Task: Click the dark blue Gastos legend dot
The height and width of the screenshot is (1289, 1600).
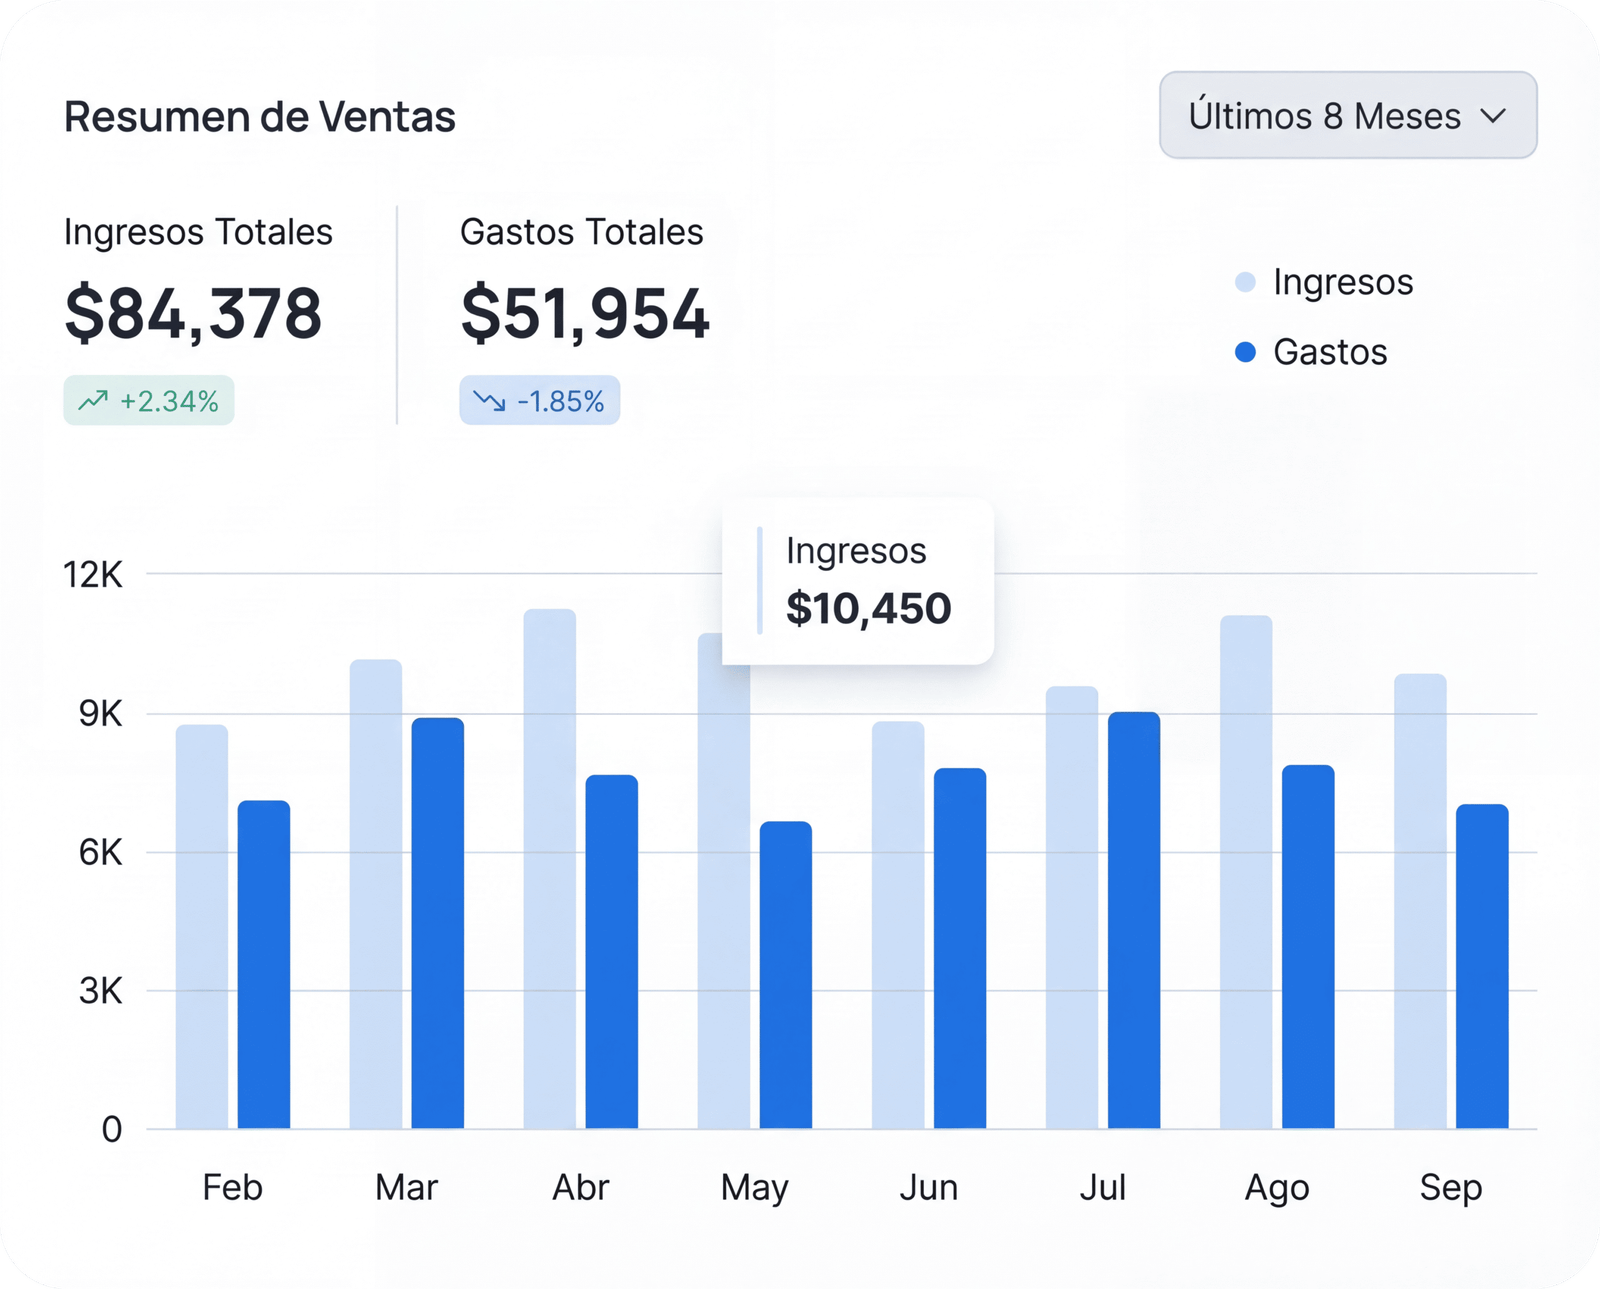Action: (x=1245, y=352)
